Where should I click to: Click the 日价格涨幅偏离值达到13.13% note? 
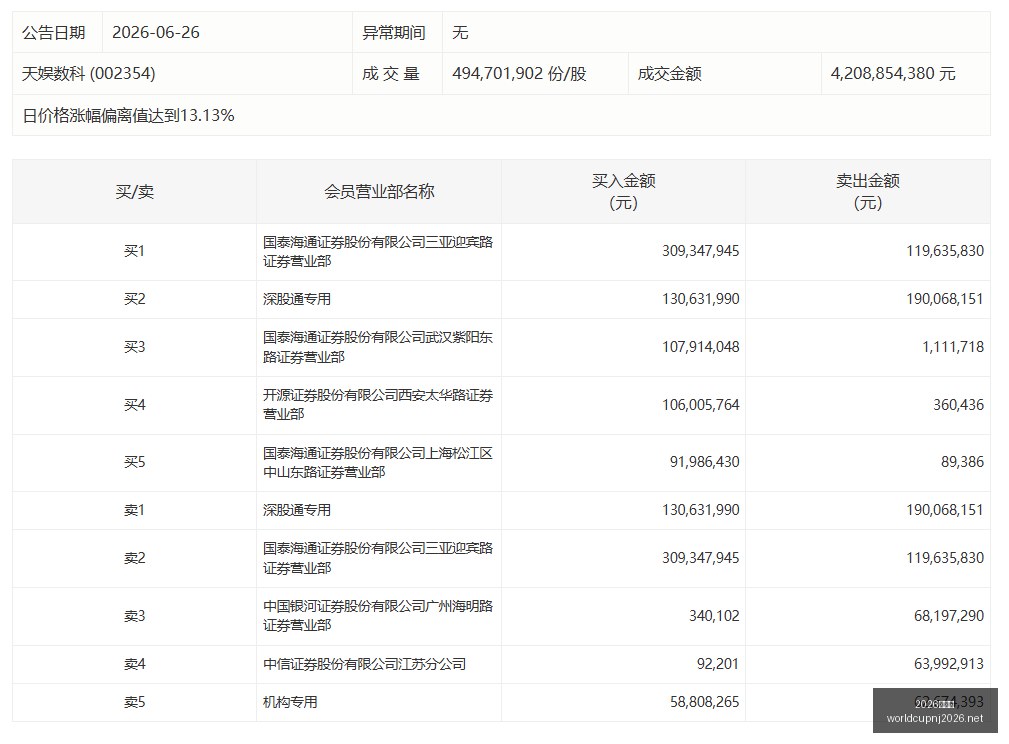tap(128, 115)
